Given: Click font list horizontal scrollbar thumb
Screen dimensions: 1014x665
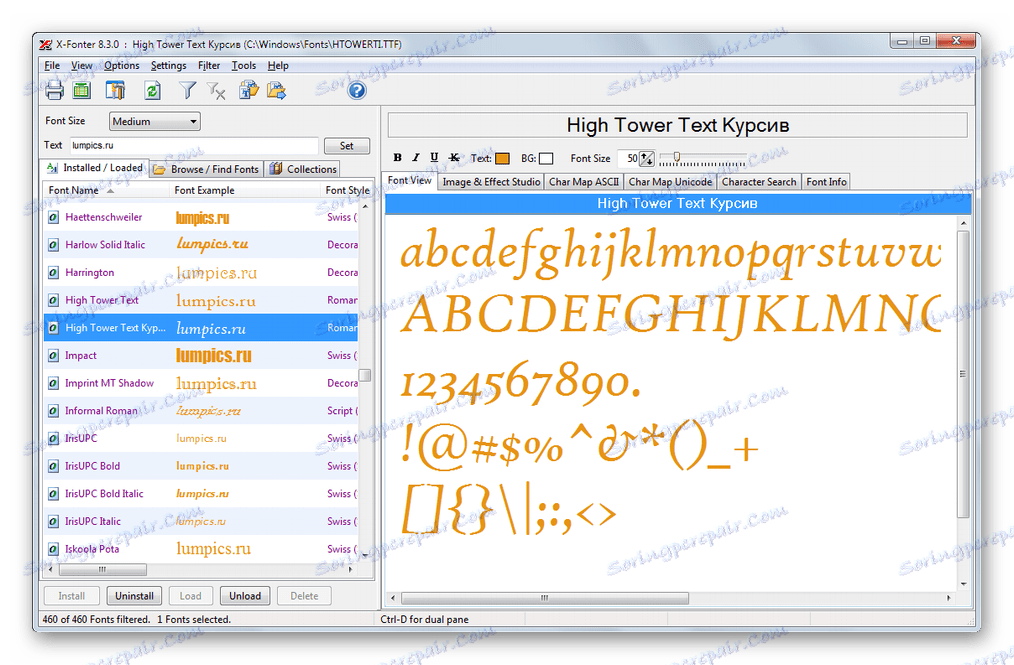Looking at the screenshot, I should tap(103, 570).
